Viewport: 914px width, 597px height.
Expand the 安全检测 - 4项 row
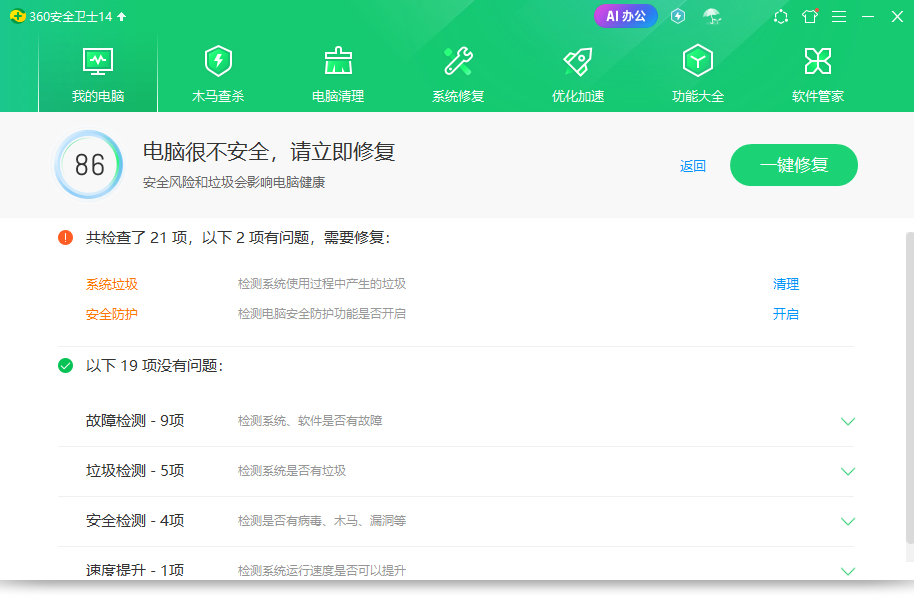848,521
